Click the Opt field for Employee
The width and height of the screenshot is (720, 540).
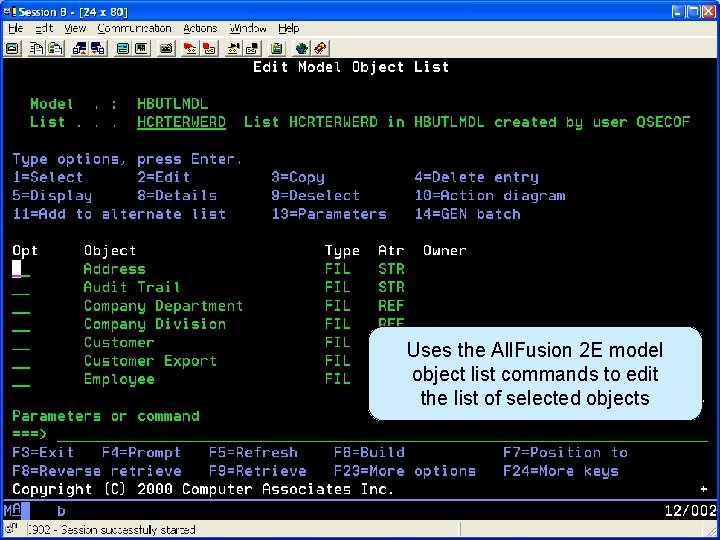pyautogui.click(x=21, y=379)
